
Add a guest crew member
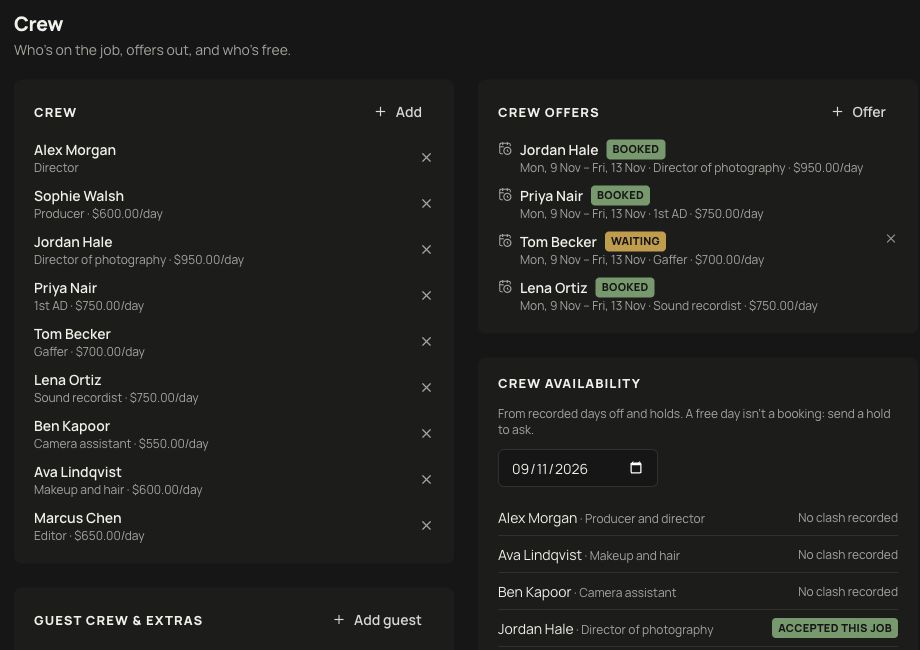point(377,620)
